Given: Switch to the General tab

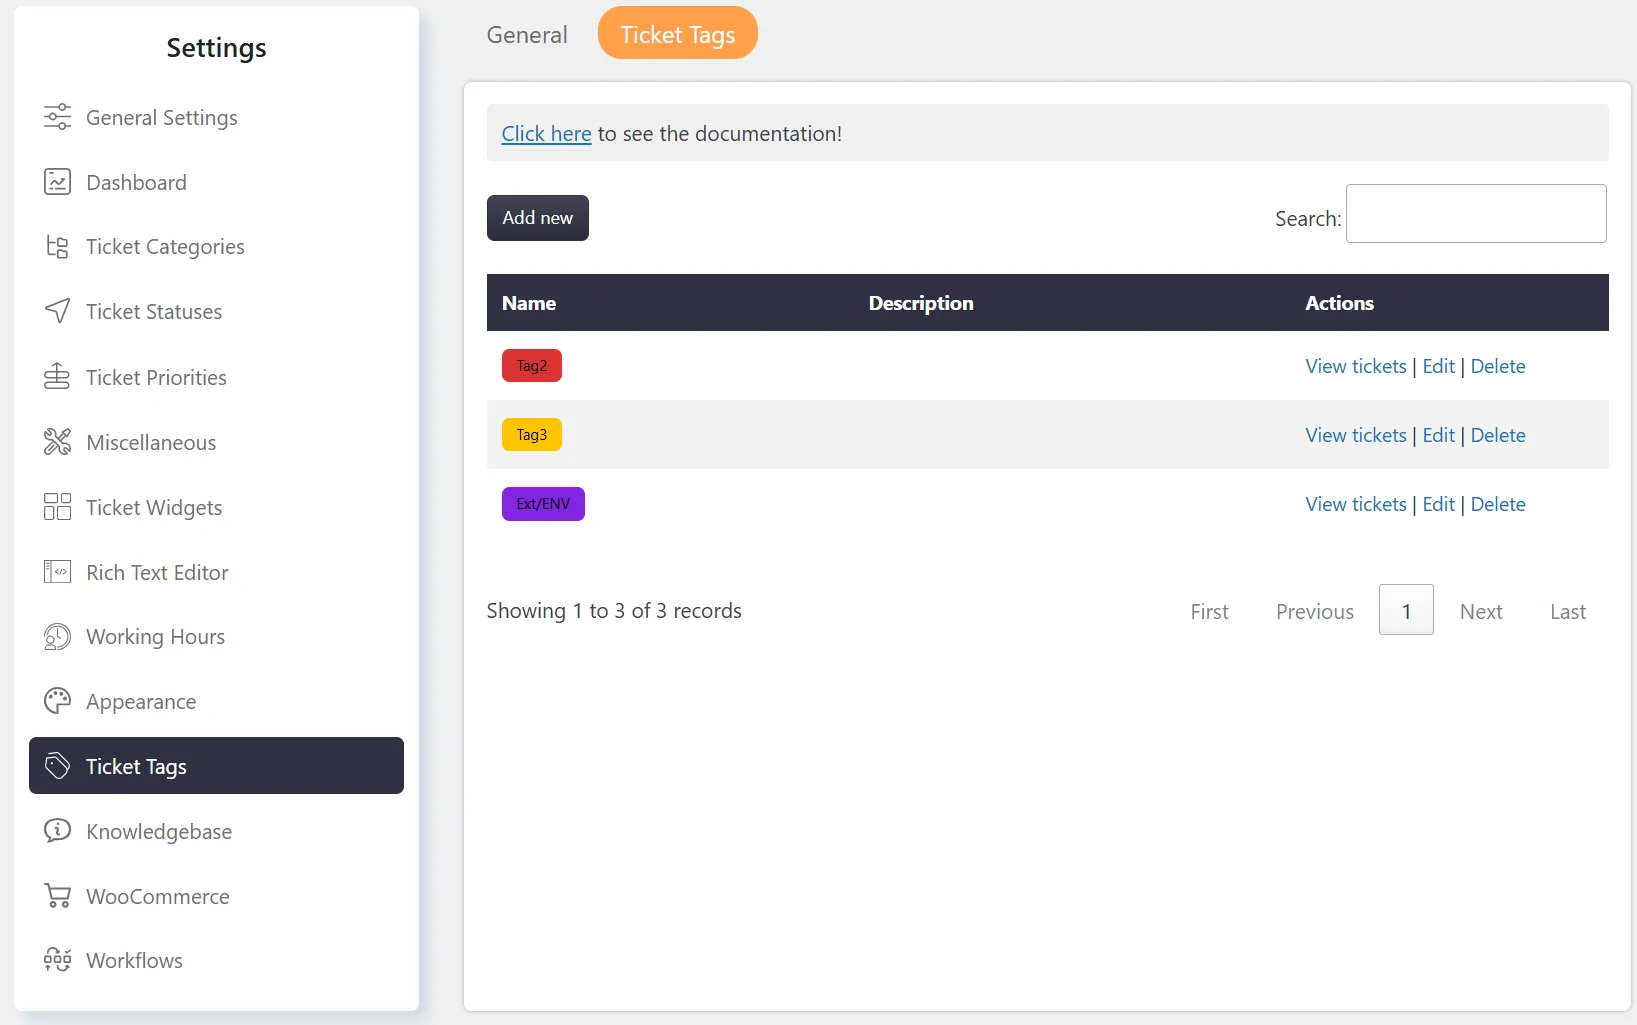Looking at the screenshot, I should pyautogui.click(x=527, y=35).
